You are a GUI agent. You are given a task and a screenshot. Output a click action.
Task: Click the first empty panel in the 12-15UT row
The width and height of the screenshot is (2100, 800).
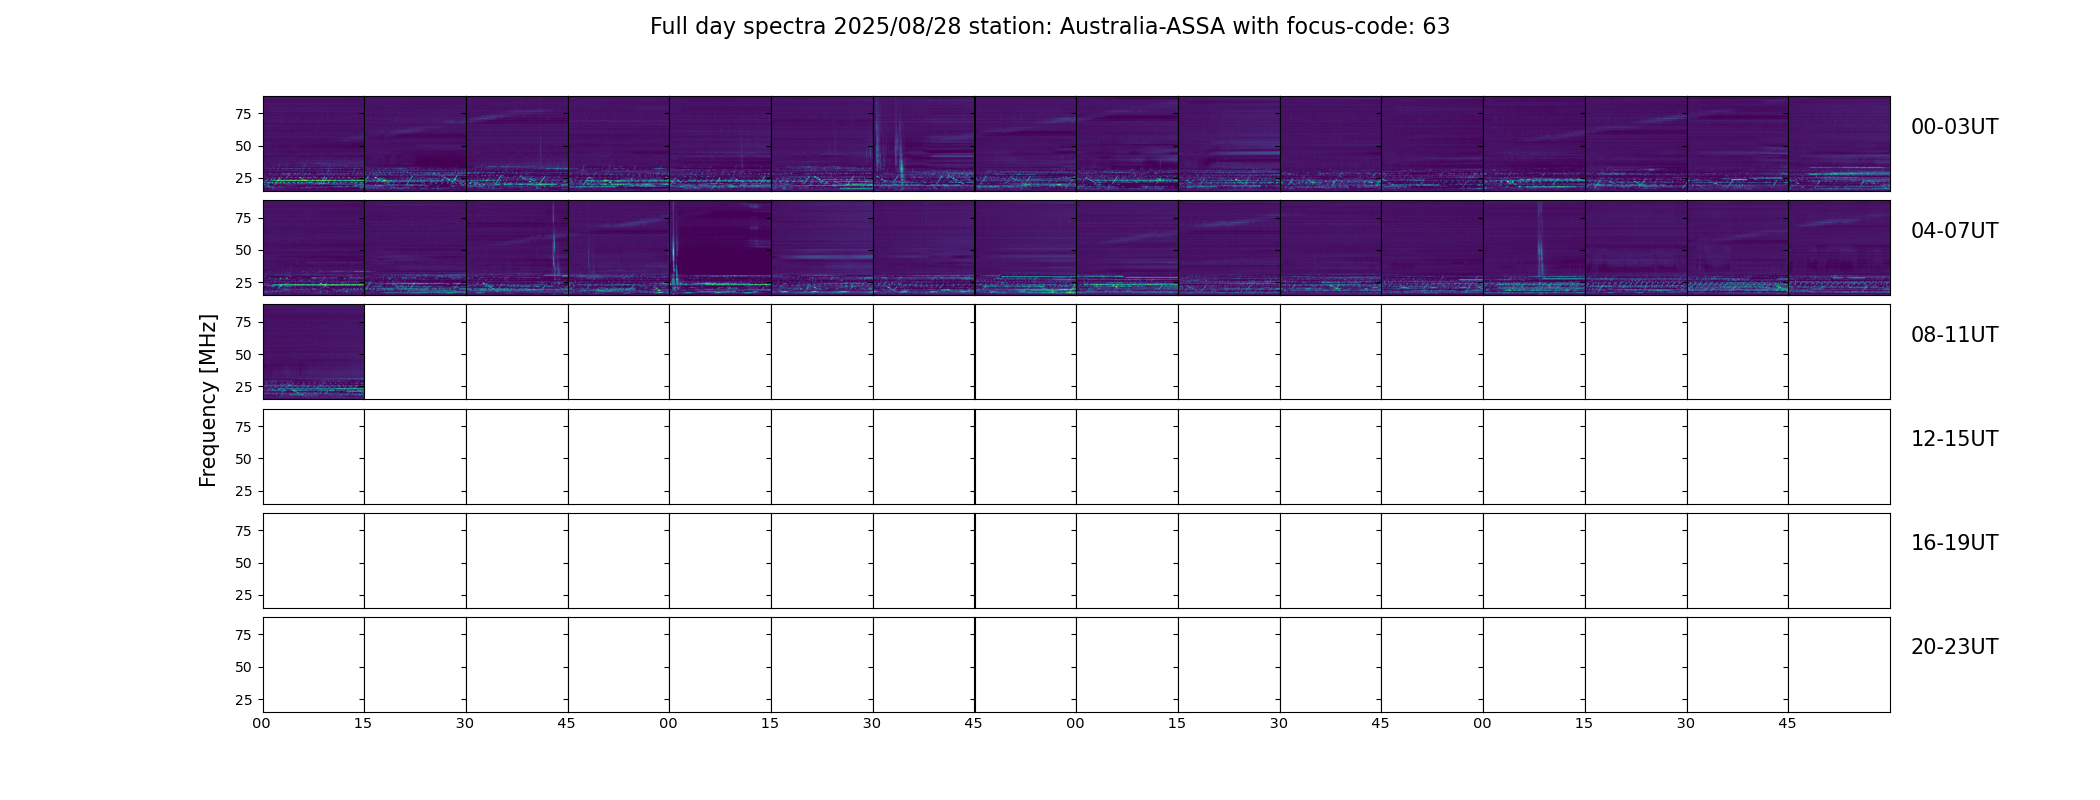coord(314,457)
